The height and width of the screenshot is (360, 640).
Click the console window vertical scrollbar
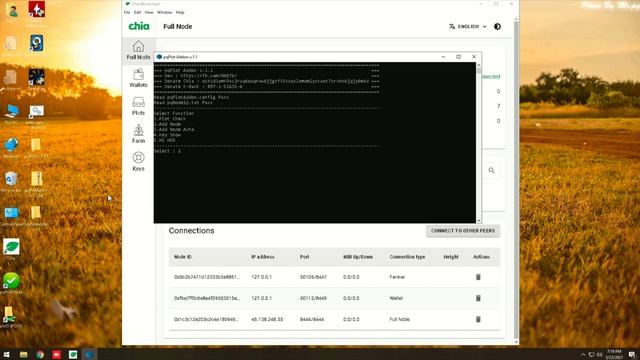click(478, 143)
